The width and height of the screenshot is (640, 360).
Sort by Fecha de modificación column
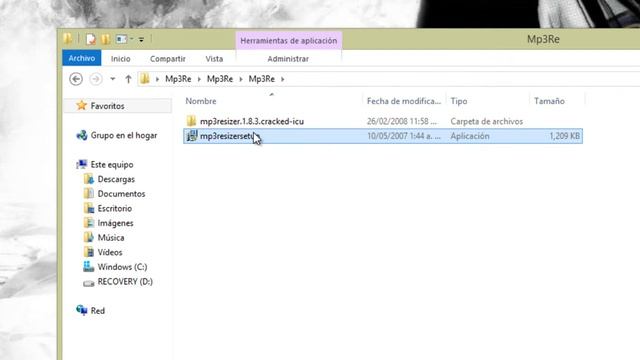(404, 101)
